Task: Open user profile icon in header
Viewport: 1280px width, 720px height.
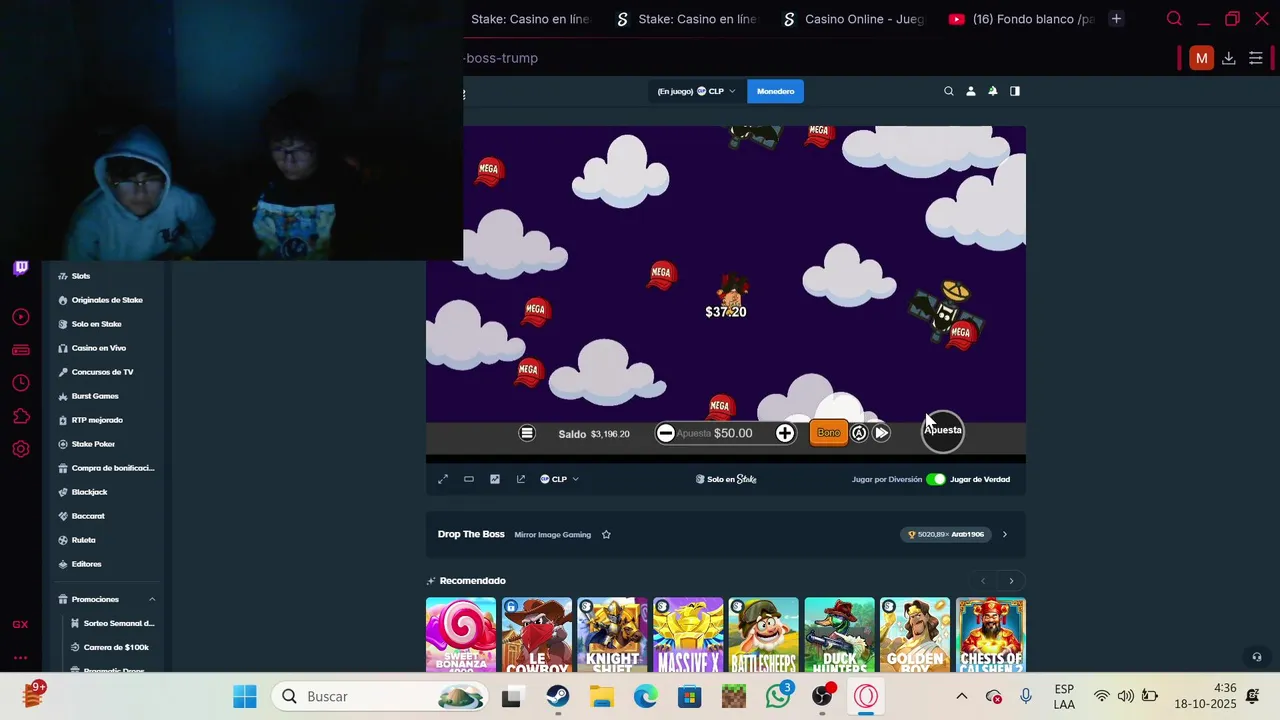Action: click(x=971, y=91)
